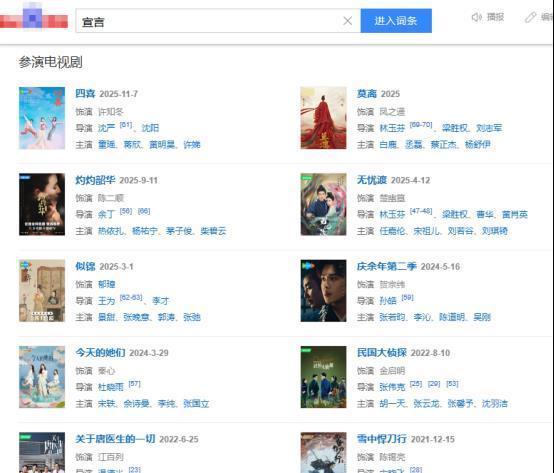Image resolution: width=554 pixels, height=473 pixels.
Task: Open the 庆余年第二季 poster thumbnail
Action: pyautogui.click(x=323, y=291)
